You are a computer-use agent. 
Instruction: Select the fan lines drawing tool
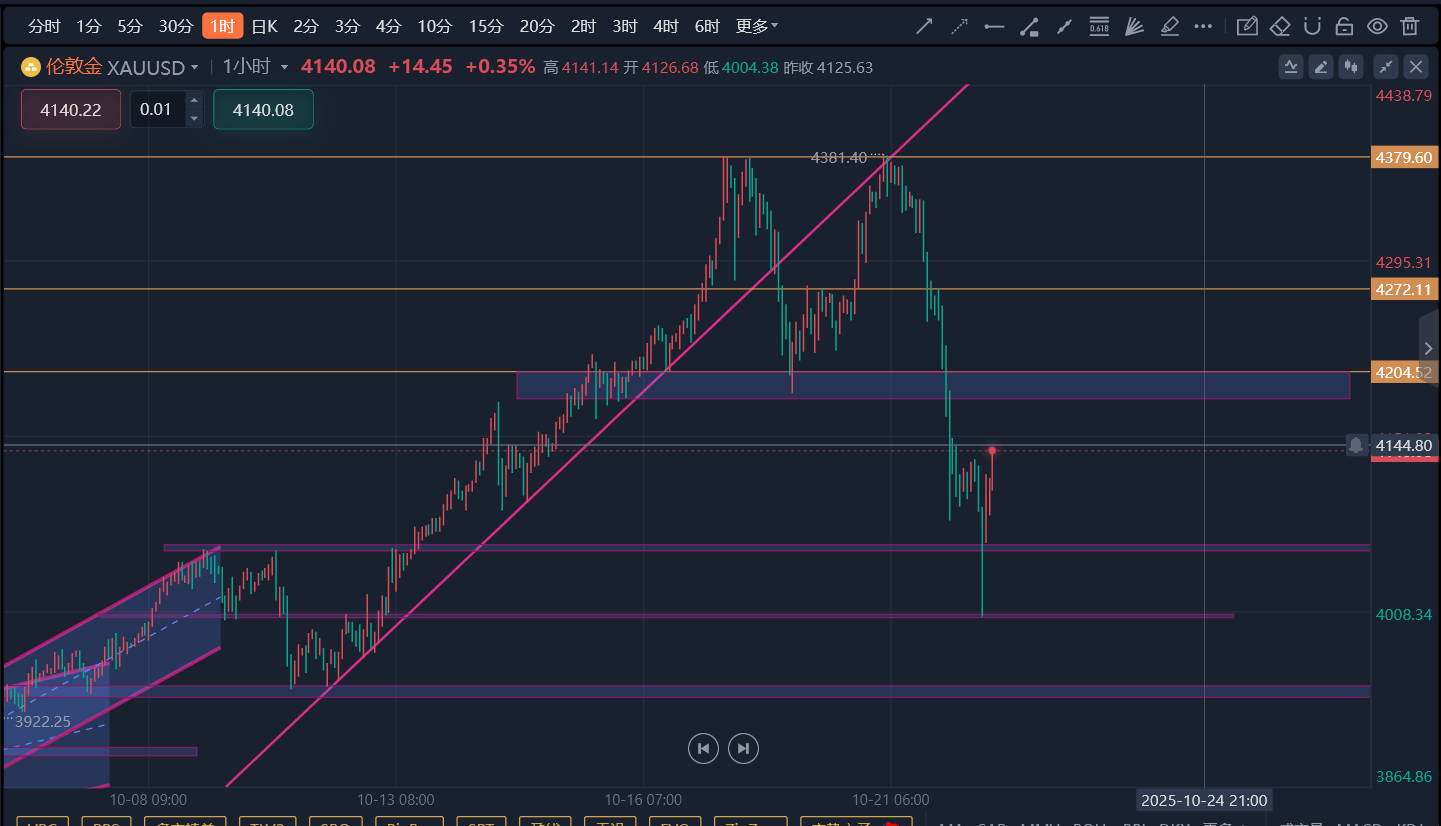tap(1133, 27)
